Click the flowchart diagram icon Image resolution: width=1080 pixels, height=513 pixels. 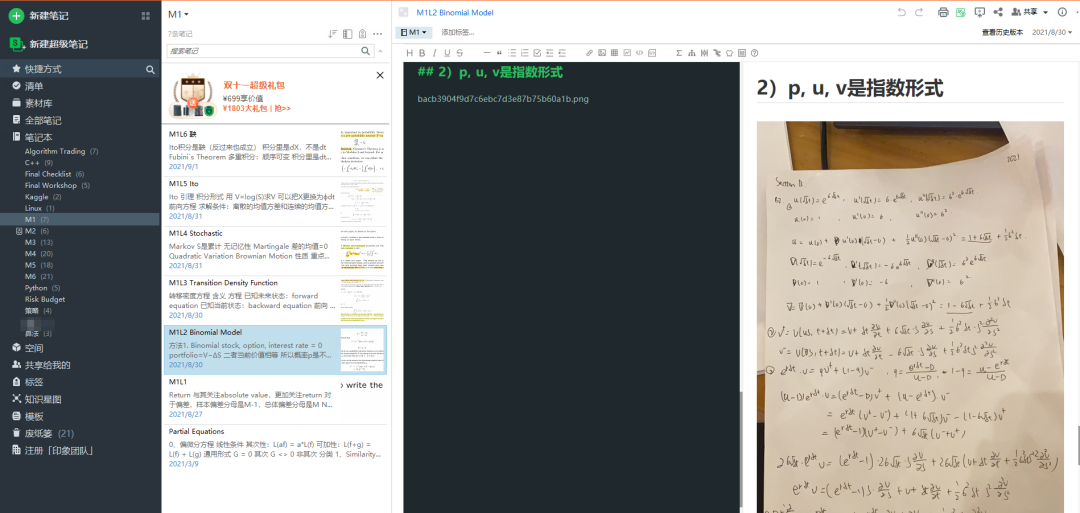(x=692, y=53)
